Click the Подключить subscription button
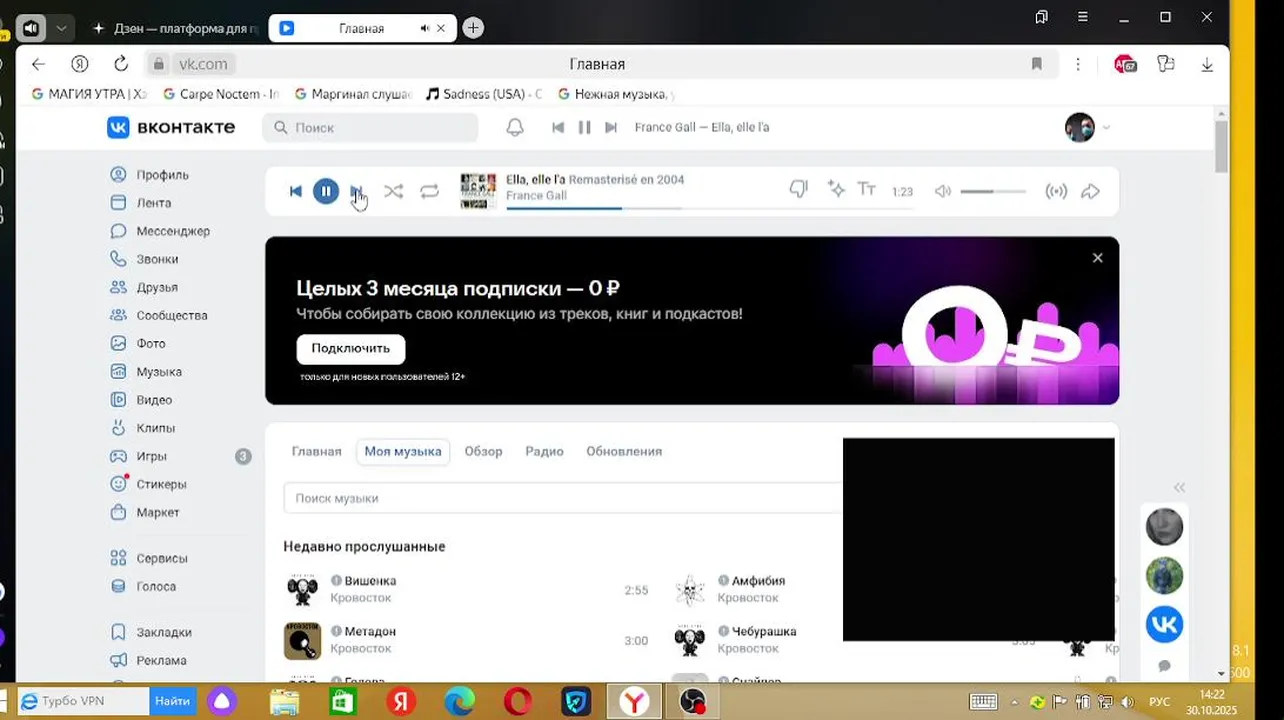Image resolution: width=1284 pixels, height=720 pixels. [x=350, y=348]
